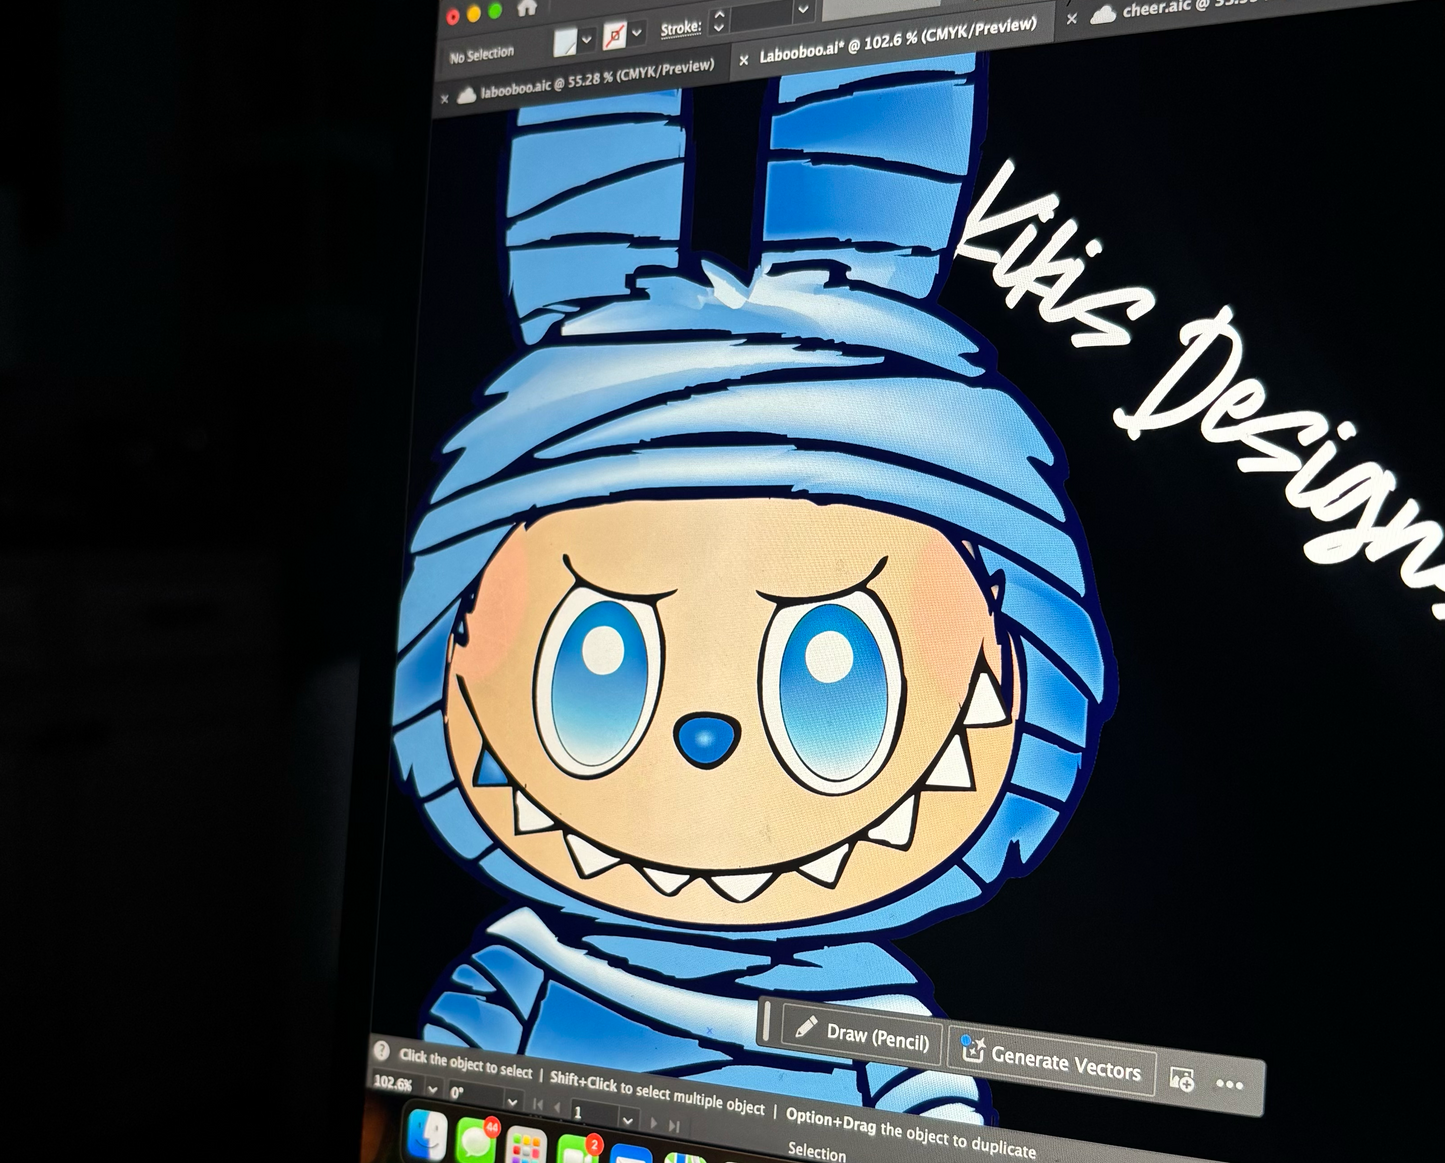Go to first artboard button
This screenshot has width=1445, height=1163.
(x=538, y=1104)
